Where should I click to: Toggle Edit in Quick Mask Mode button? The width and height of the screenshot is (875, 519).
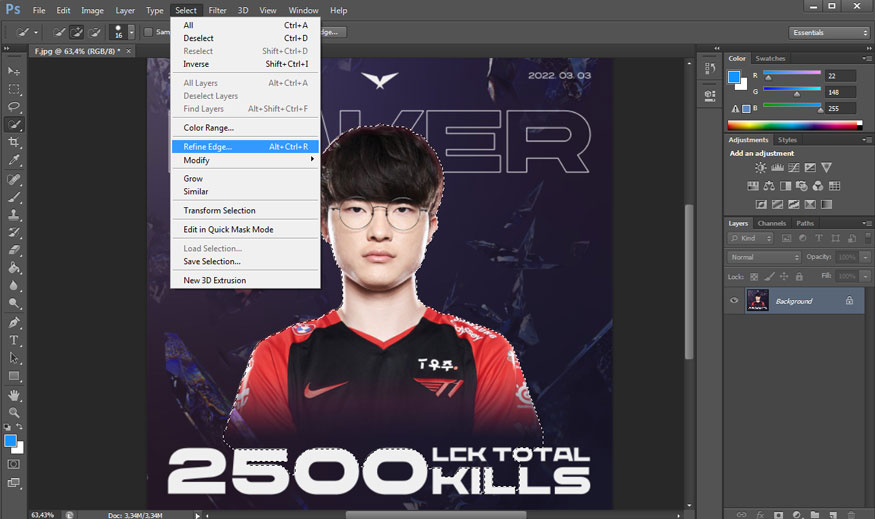coord(14,464)
